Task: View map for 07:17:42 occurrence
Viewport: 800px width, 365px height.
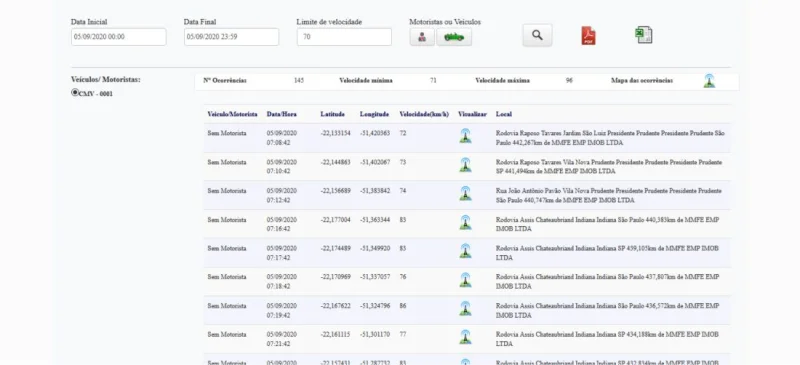Action: click(x=465, y=251)
